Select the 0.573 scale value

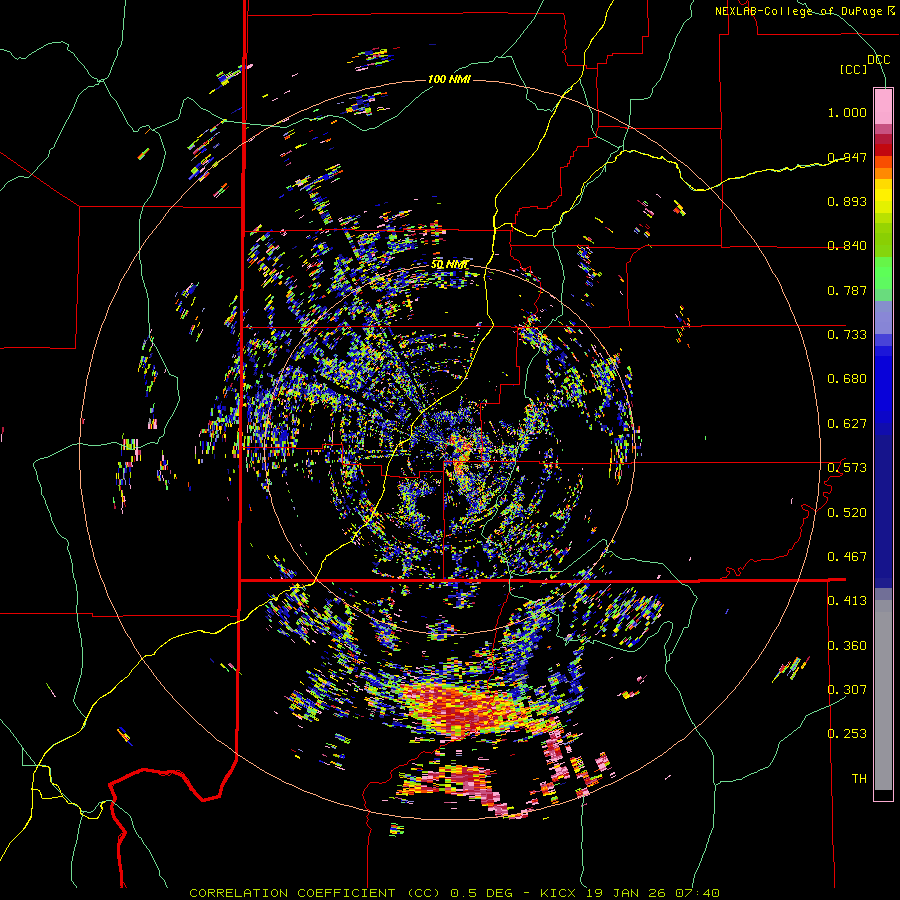pos(847,468)
